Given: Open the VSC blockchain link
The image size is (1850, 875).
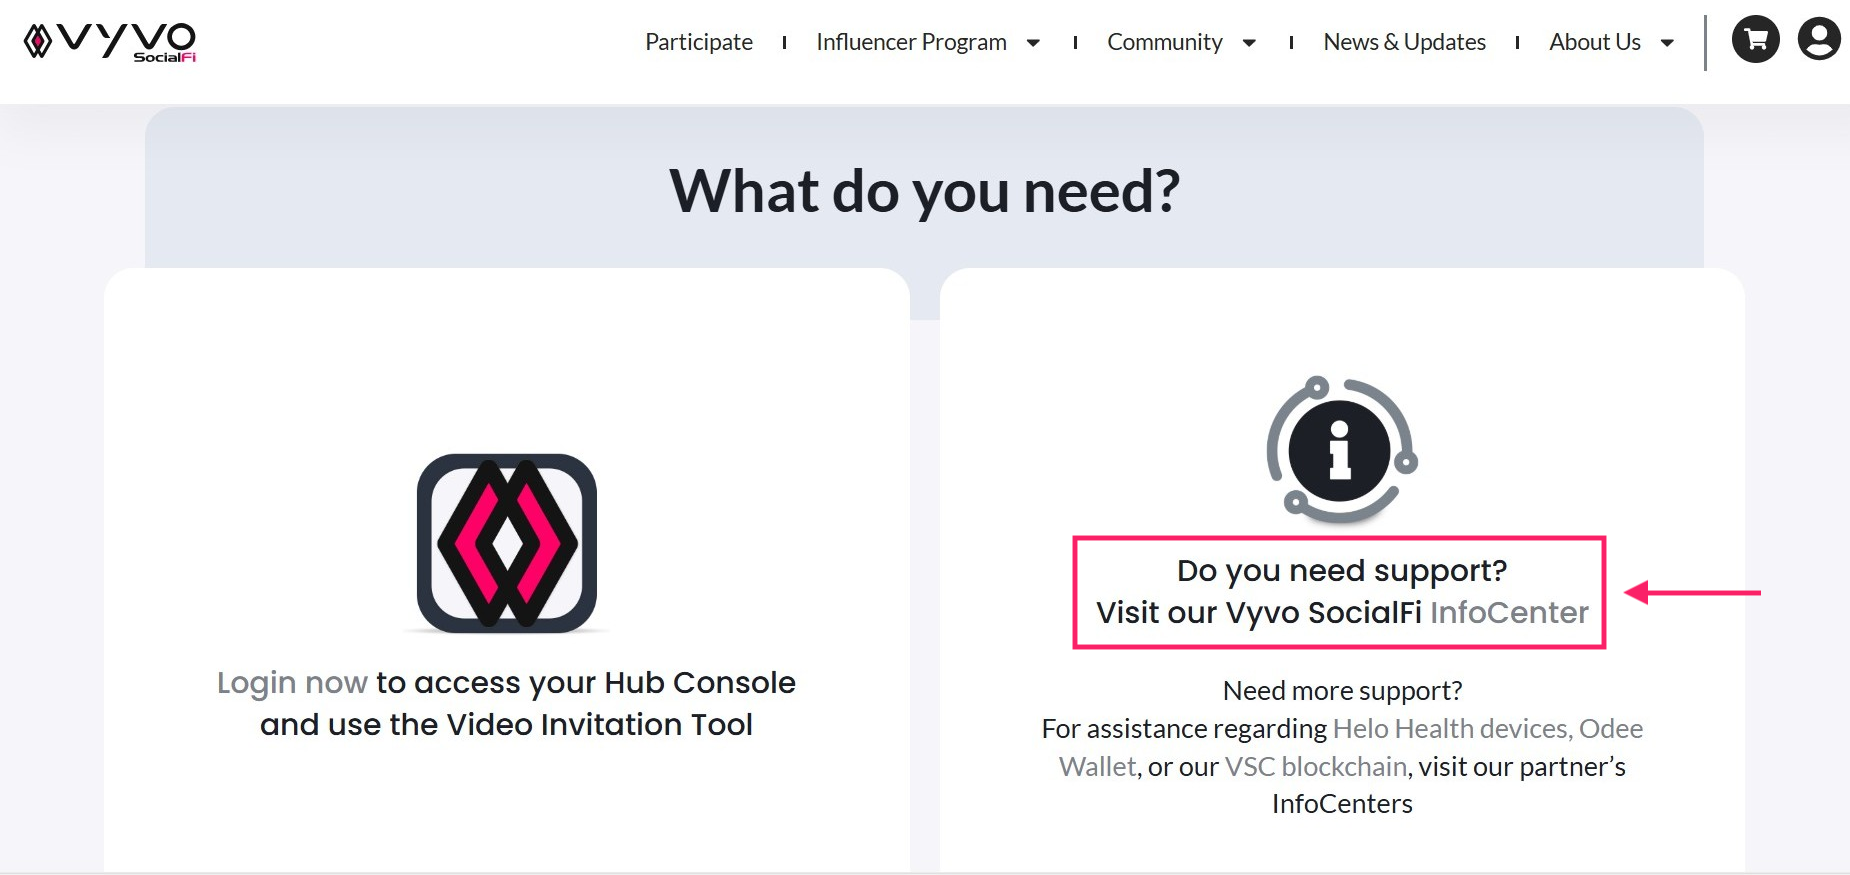Looking at the screenshot, I should pos(1316,767).
